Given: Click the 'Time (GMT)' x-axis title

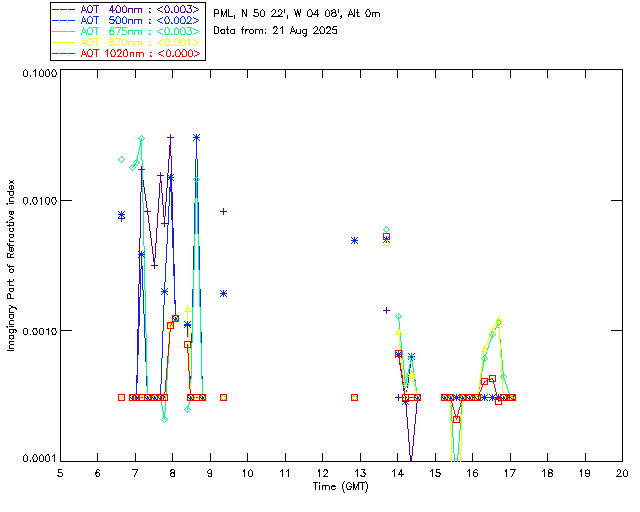Looking at the screenshot, I should tap(341, 487).
